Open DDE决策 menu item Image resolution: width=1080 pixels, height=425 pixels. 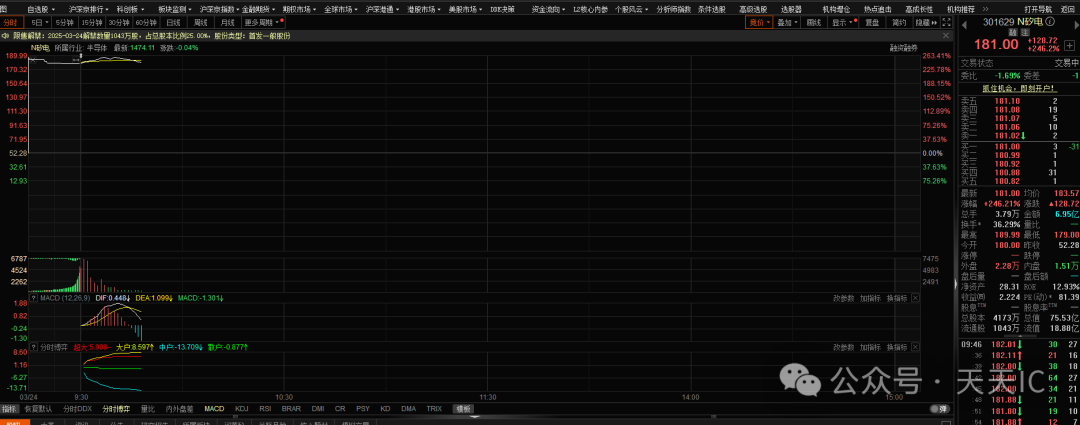coord(502,10)
